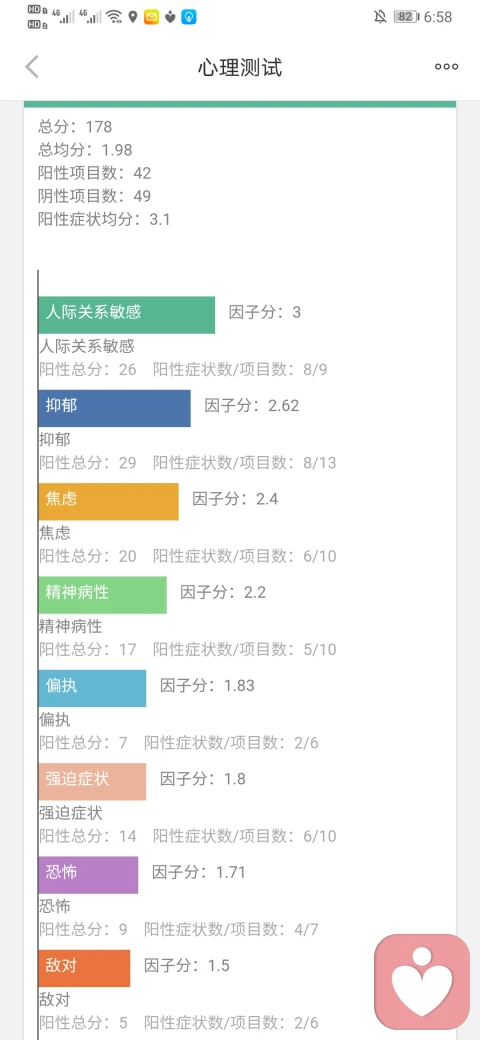Open the three-dot more options menu
480x1040 pixels.
coord(446,66)
